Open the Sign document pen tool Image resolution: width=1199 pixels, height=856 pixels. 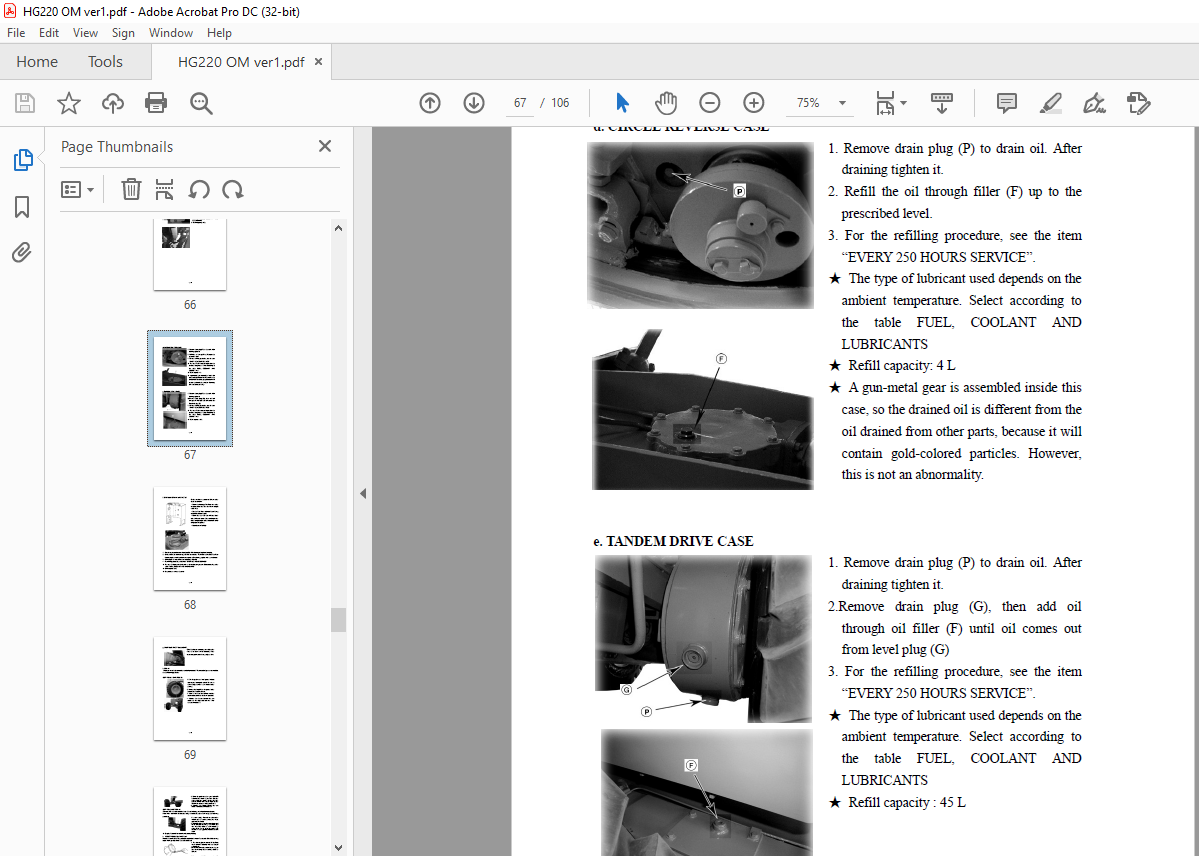coord(1095,103)
